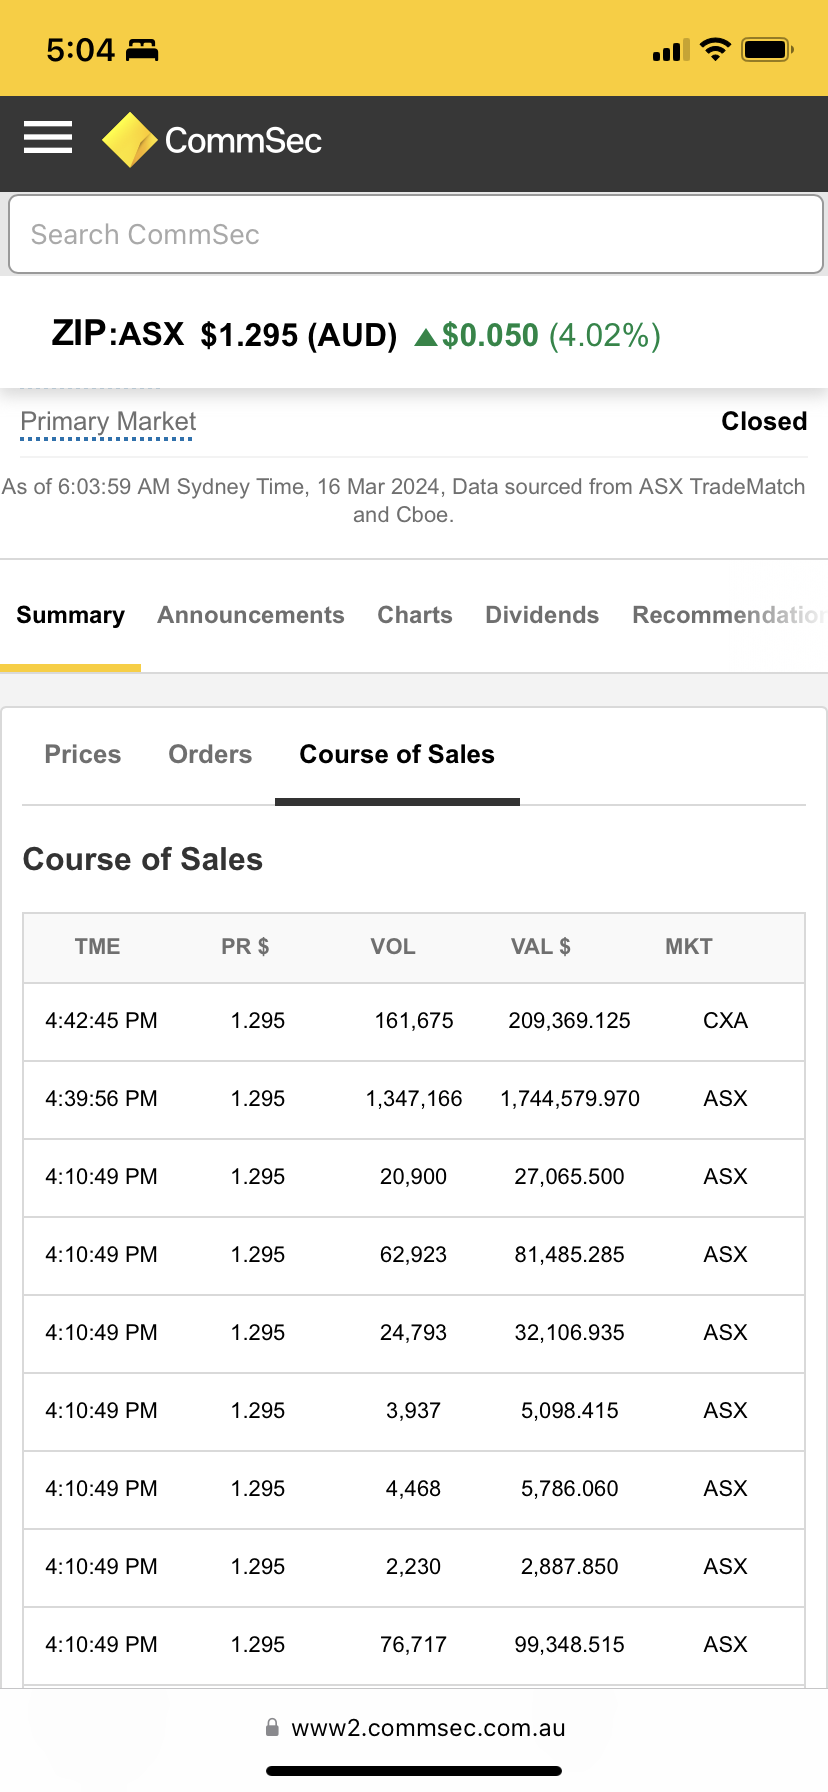Switch to the Announcements tab
Viewport: 828px width, 1792px height.
(251, 615)
